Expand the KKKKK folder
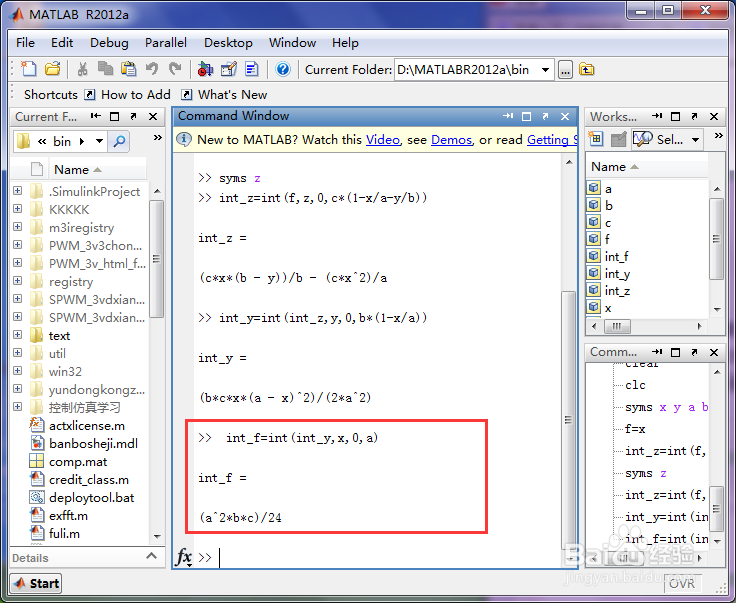Screen dimensions: 736x603 (x=18, y=208)
